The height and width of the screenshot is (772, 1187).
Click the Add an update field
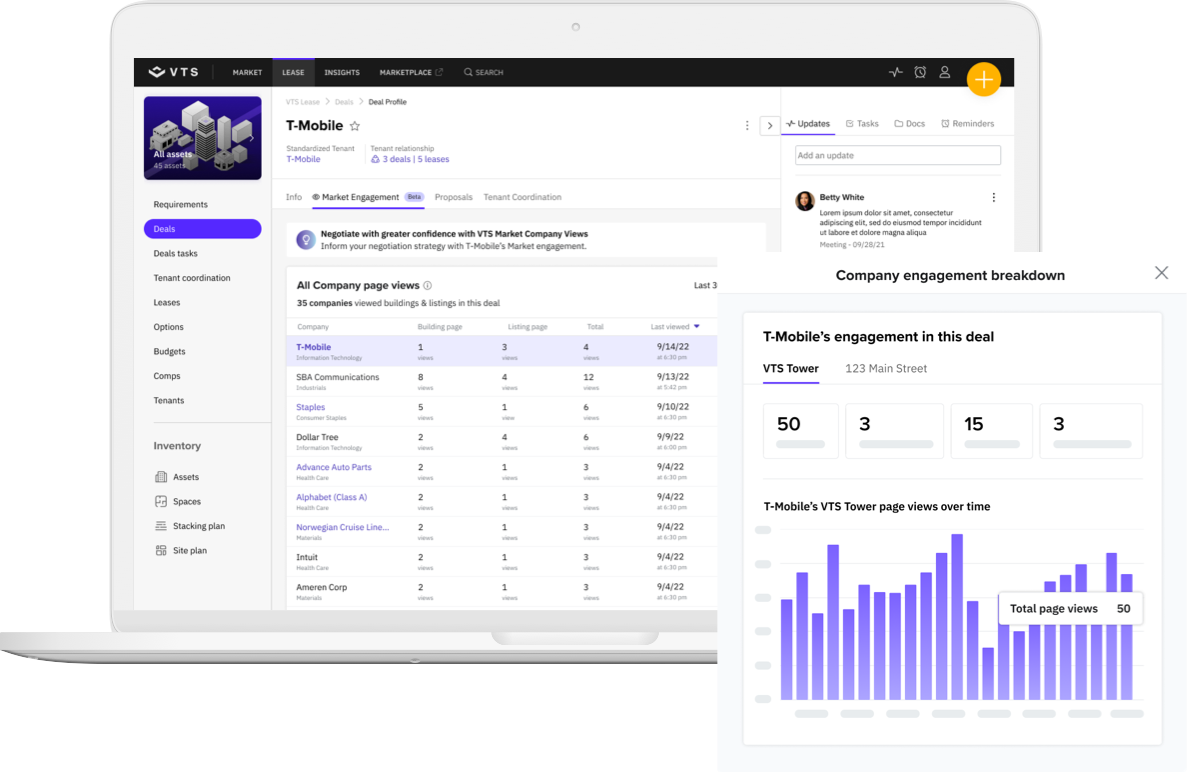tap(897, 156)
